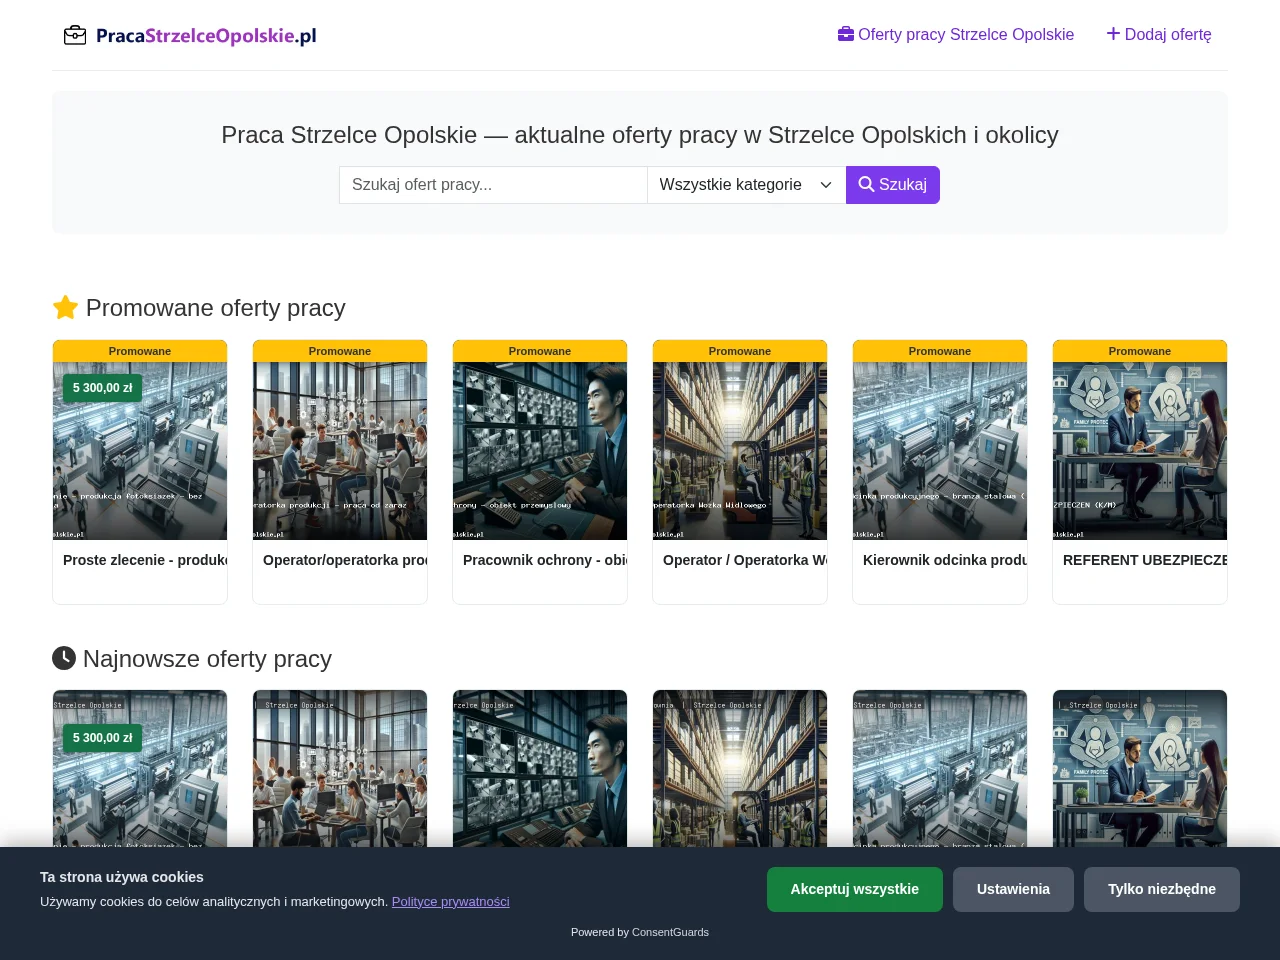Viewport: 1280px width, 960px height.
Task: Click the Kierownik odcinka produkcyjnego title
Action: point(945,560)
